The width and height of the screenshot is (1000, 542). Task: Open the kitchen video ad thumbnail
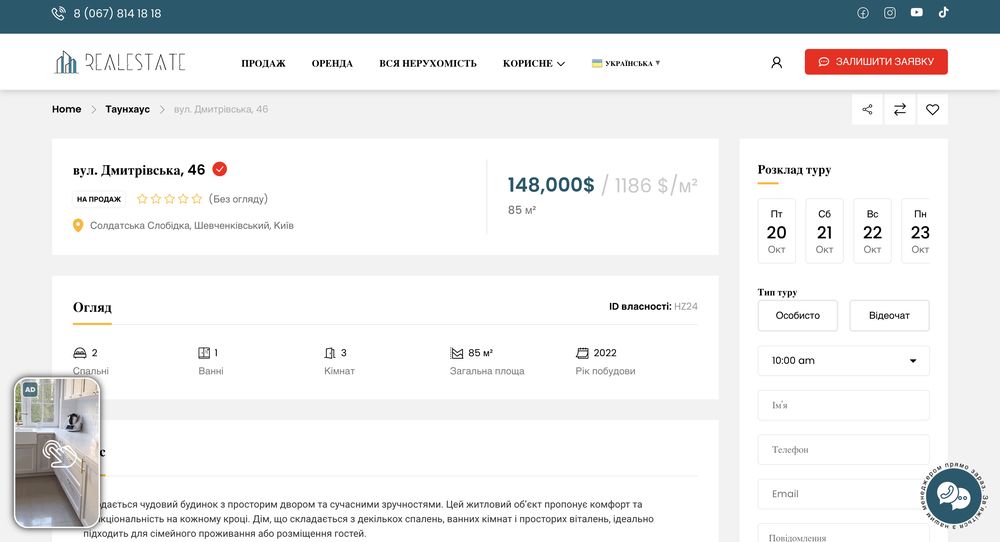coord(57,453)
